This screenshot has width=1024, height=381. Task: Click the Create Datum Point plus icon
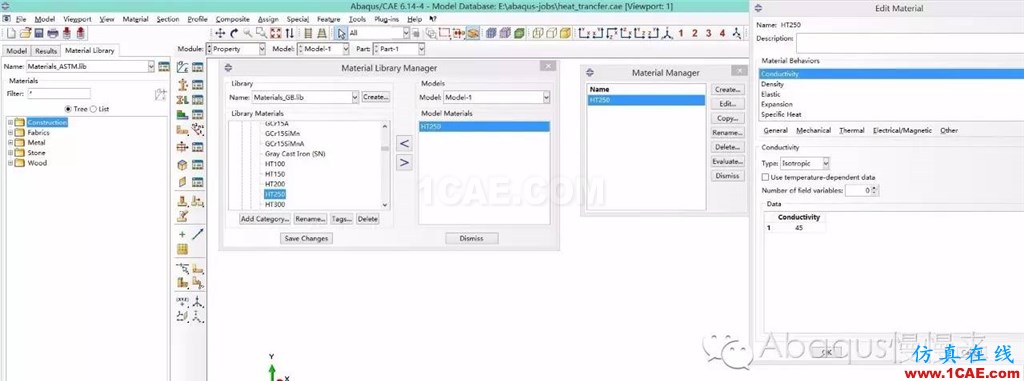click(x=182, y=234)
